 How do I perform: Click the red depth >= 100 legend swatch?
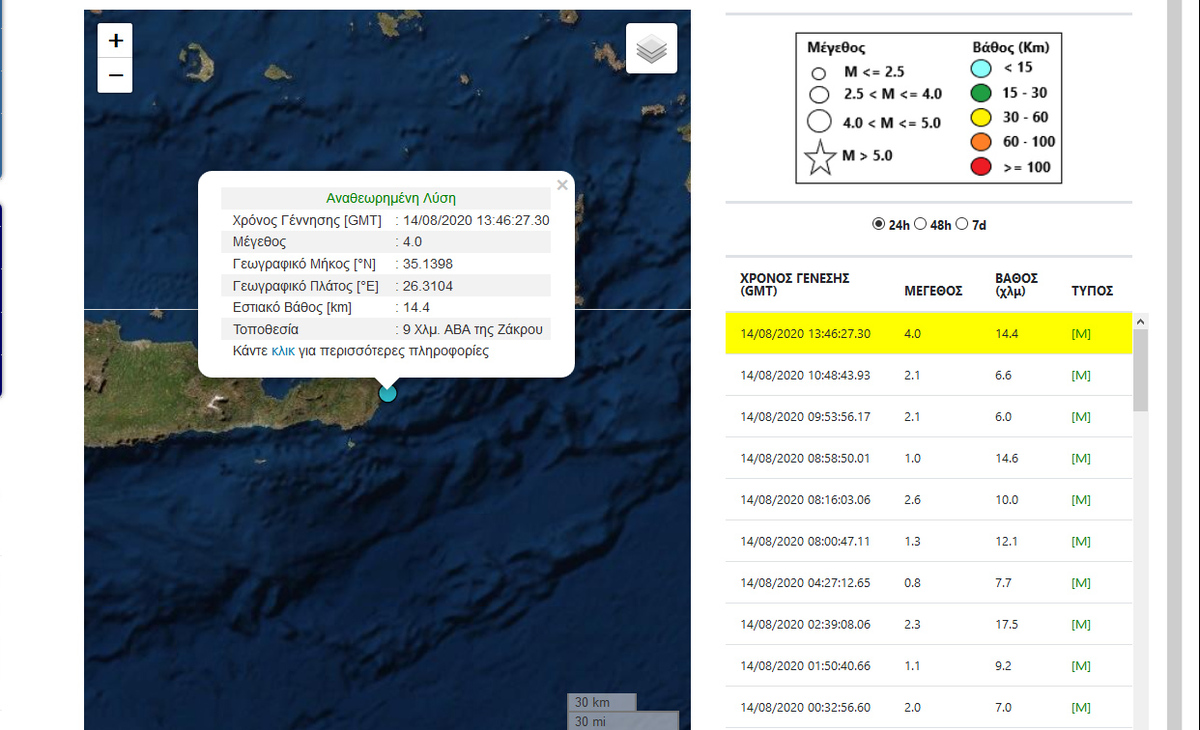coord(981,167)
